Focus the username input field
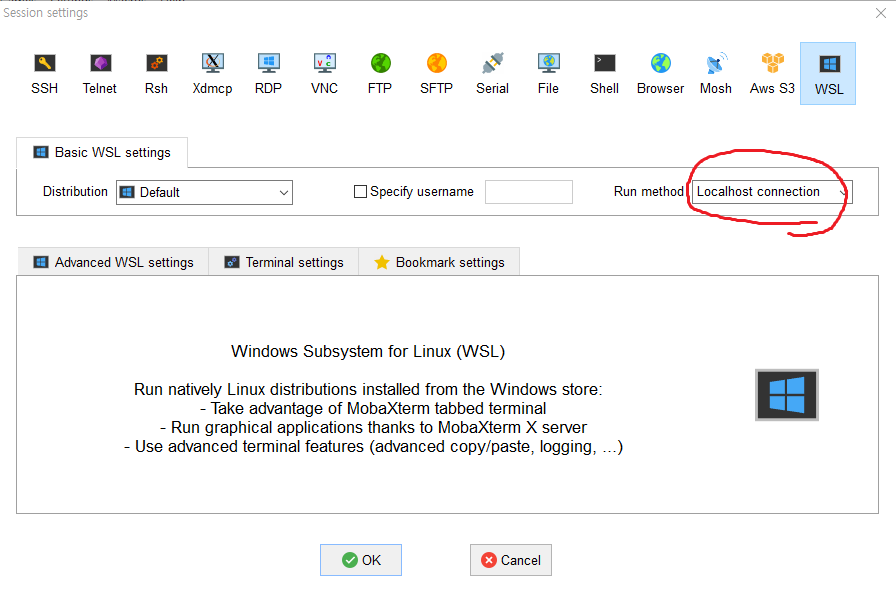 coord(529,191)
